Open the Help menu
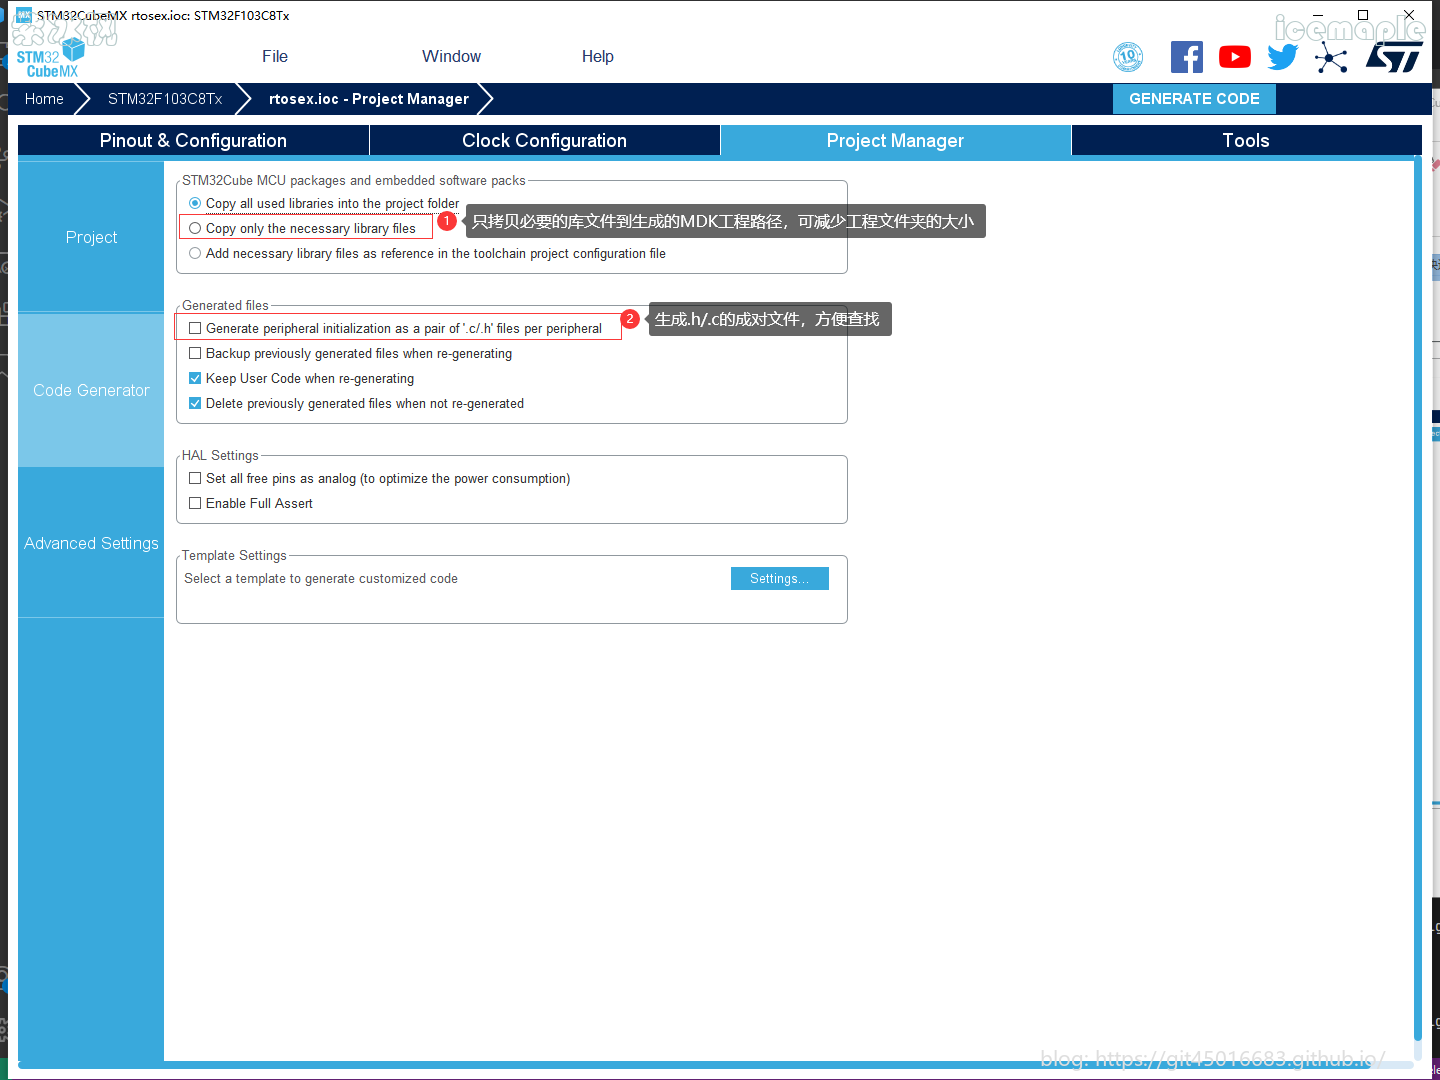 pyautogui.click(x=598, y=57)
